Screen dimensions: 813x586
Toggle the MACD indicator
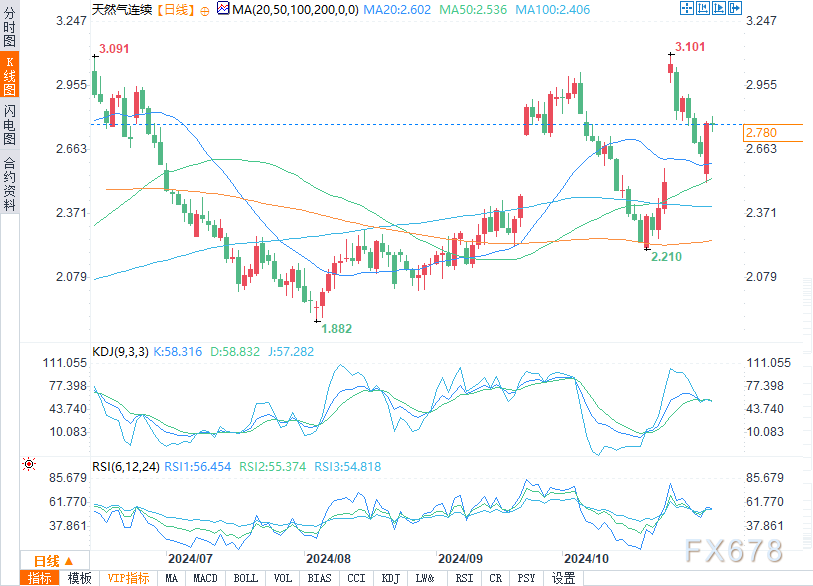point(205,578)
